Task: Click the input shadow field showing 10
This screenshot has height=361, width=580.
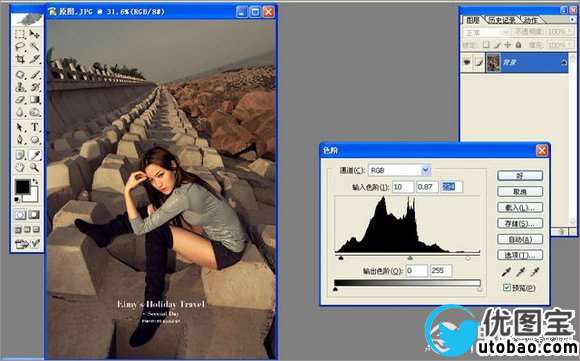Action: click(x=402, y=187)
